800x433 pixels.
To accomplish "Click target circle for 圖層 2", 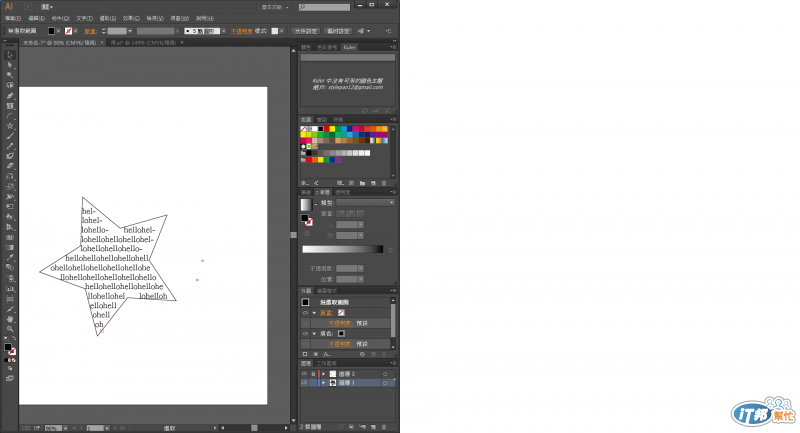I will pyautogui.click(x=385, y=374).
